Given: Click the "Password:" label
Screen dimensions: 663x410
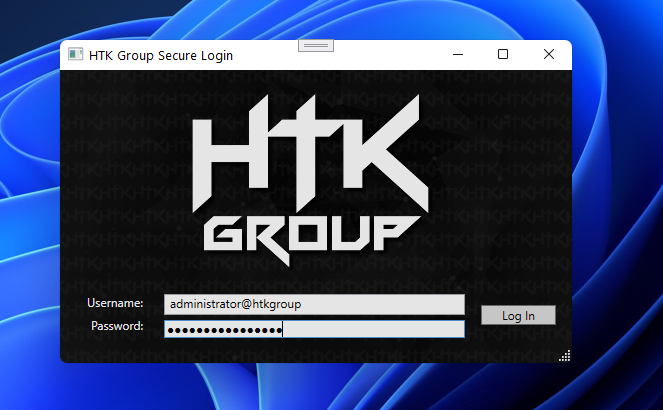Looking at the screenshot, I should pos(117,326).
